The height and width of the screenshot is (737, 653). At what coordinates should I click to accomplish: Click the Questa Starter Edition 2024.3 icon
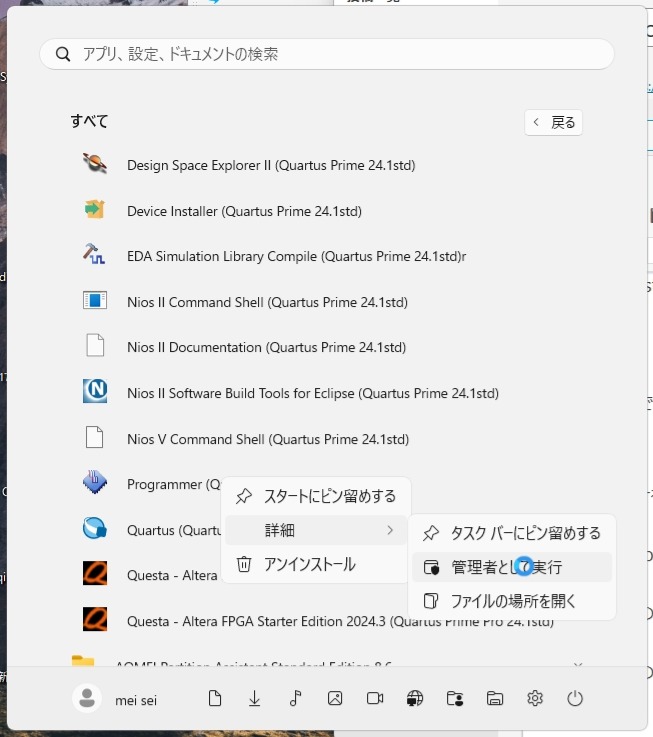(94, 619)
